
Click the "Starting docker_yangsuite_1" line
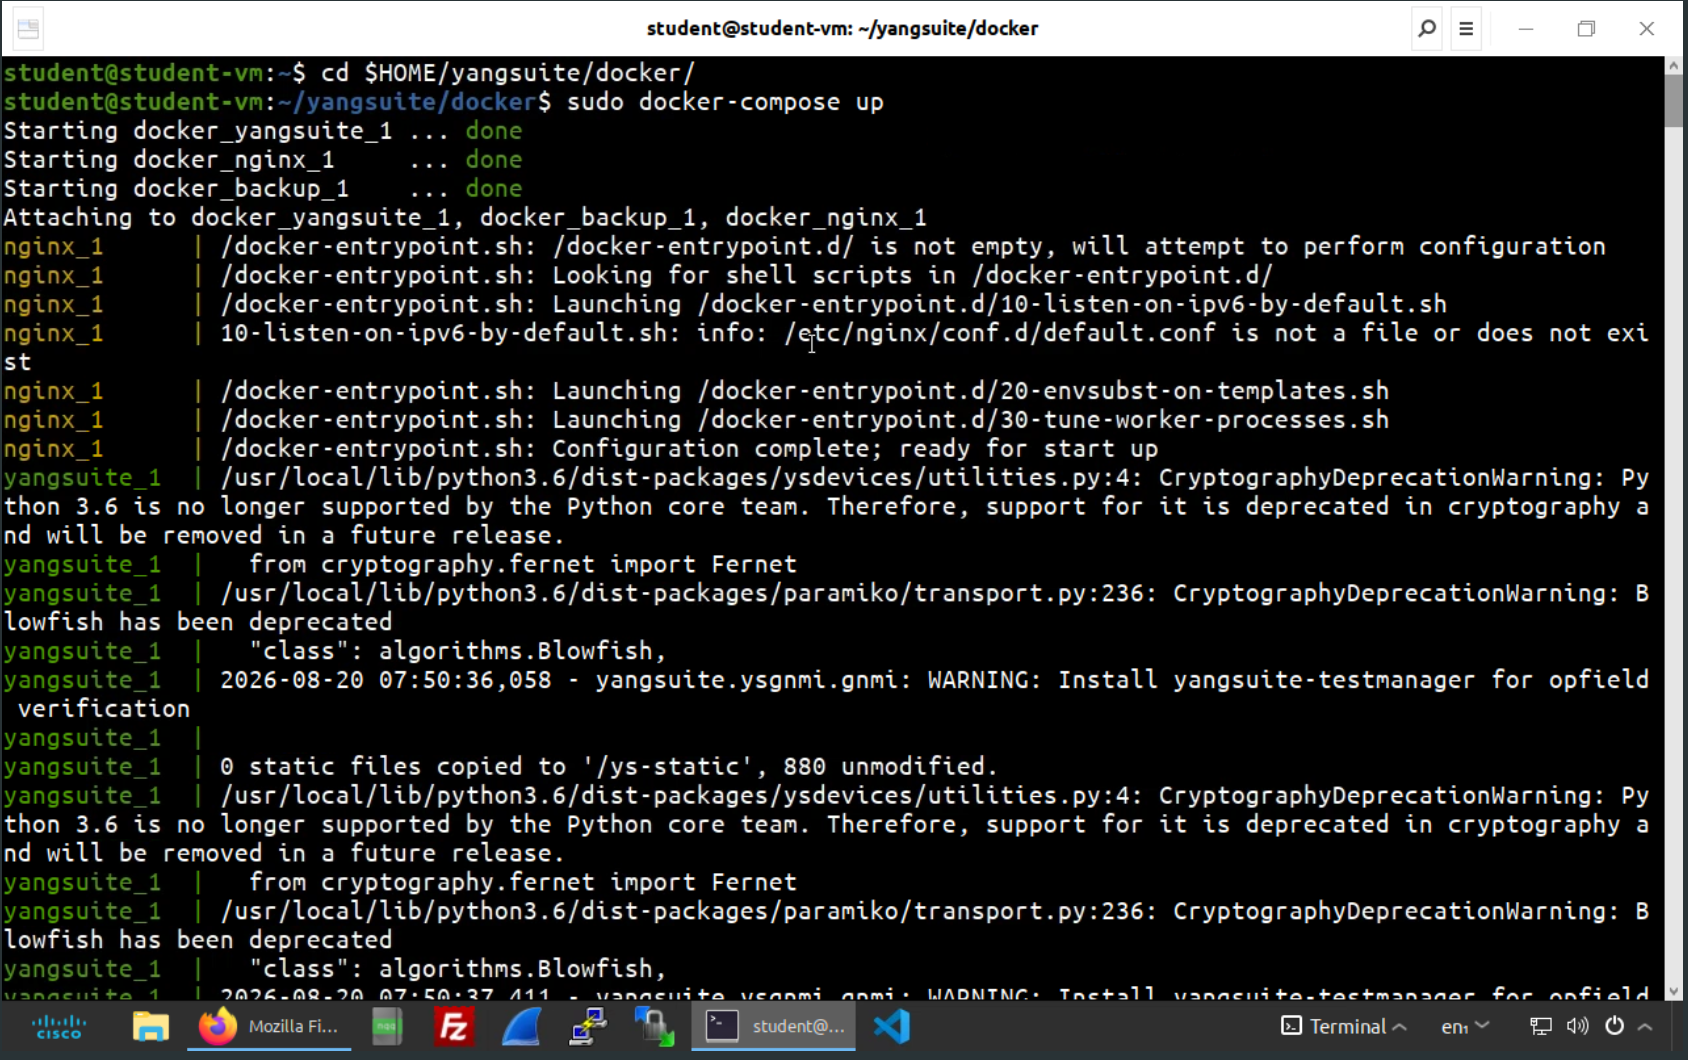pos(263,131)
